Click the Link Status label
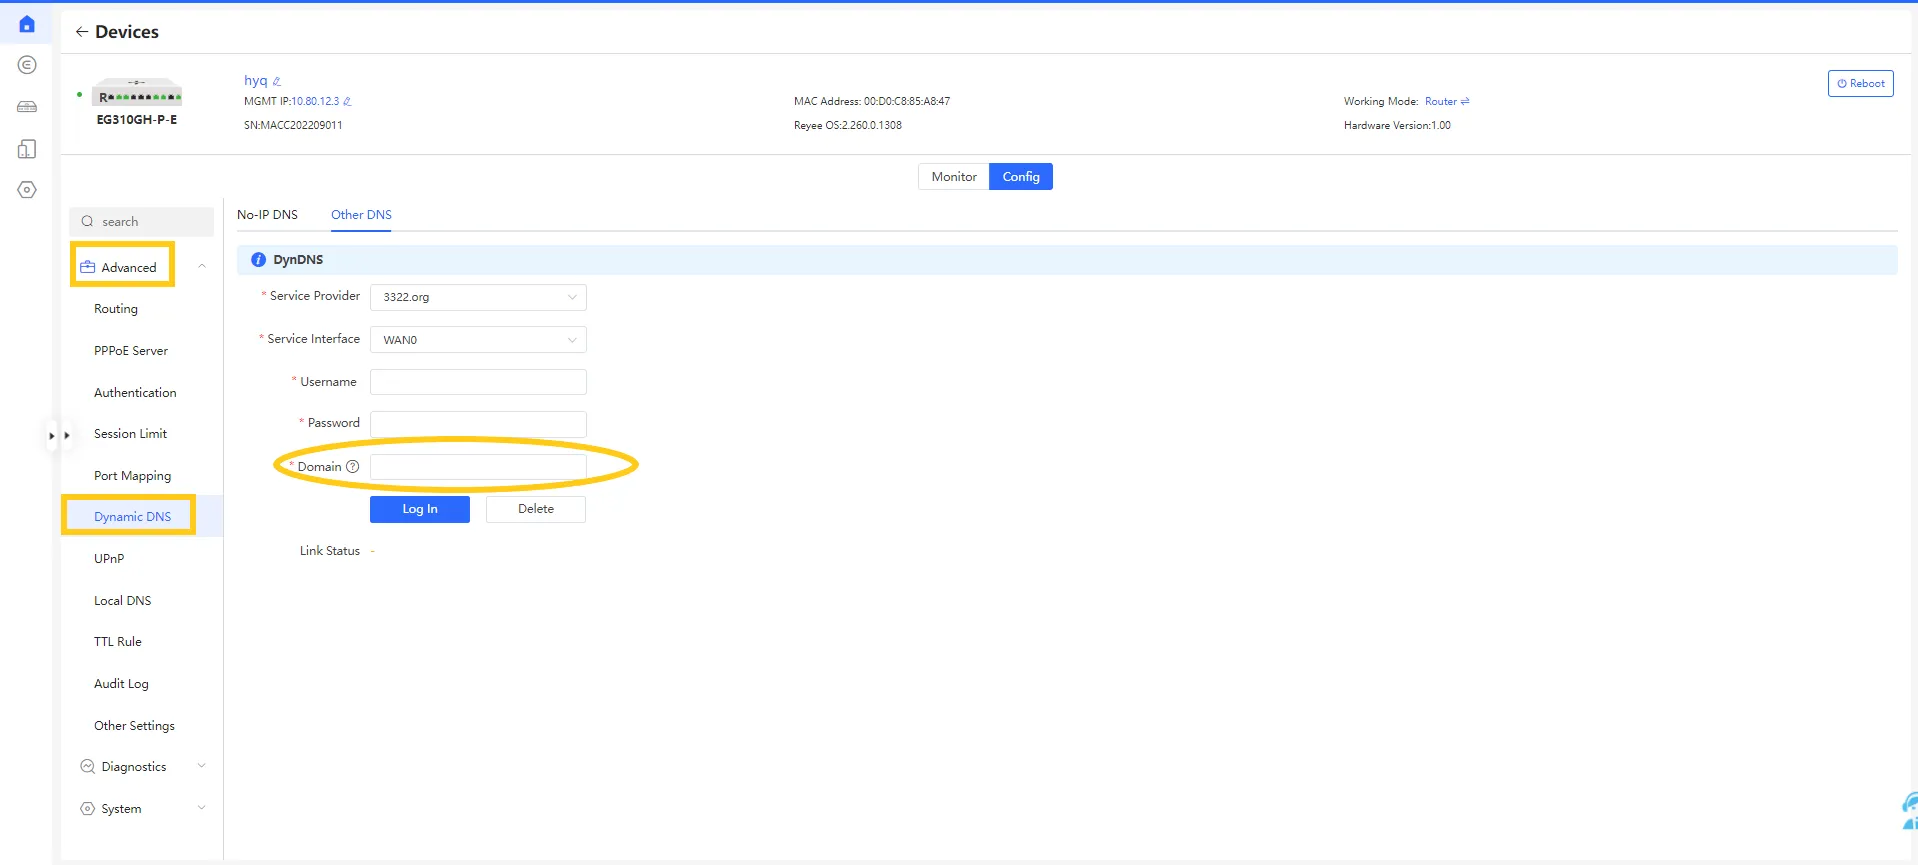The image size is (1918, 865). point(330,551)
